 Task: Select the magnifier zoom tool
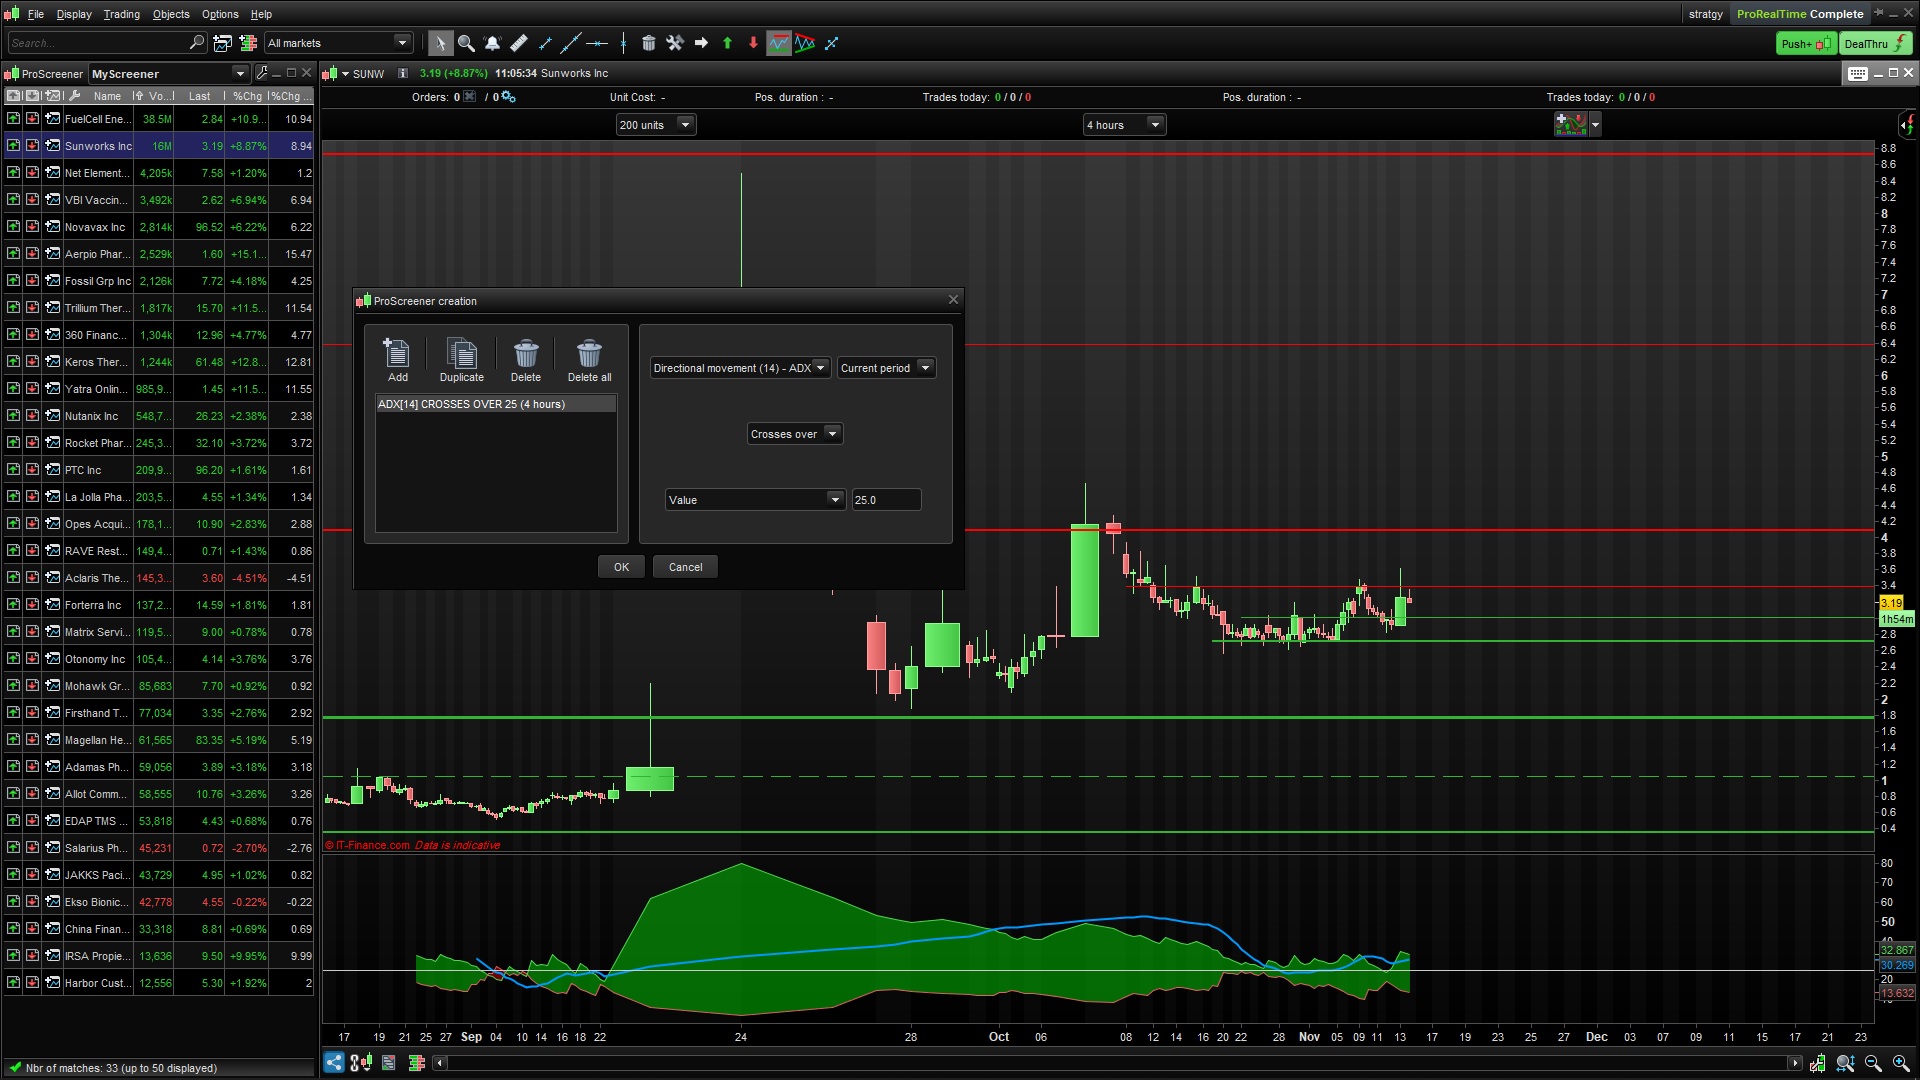(x=466, y=43)
